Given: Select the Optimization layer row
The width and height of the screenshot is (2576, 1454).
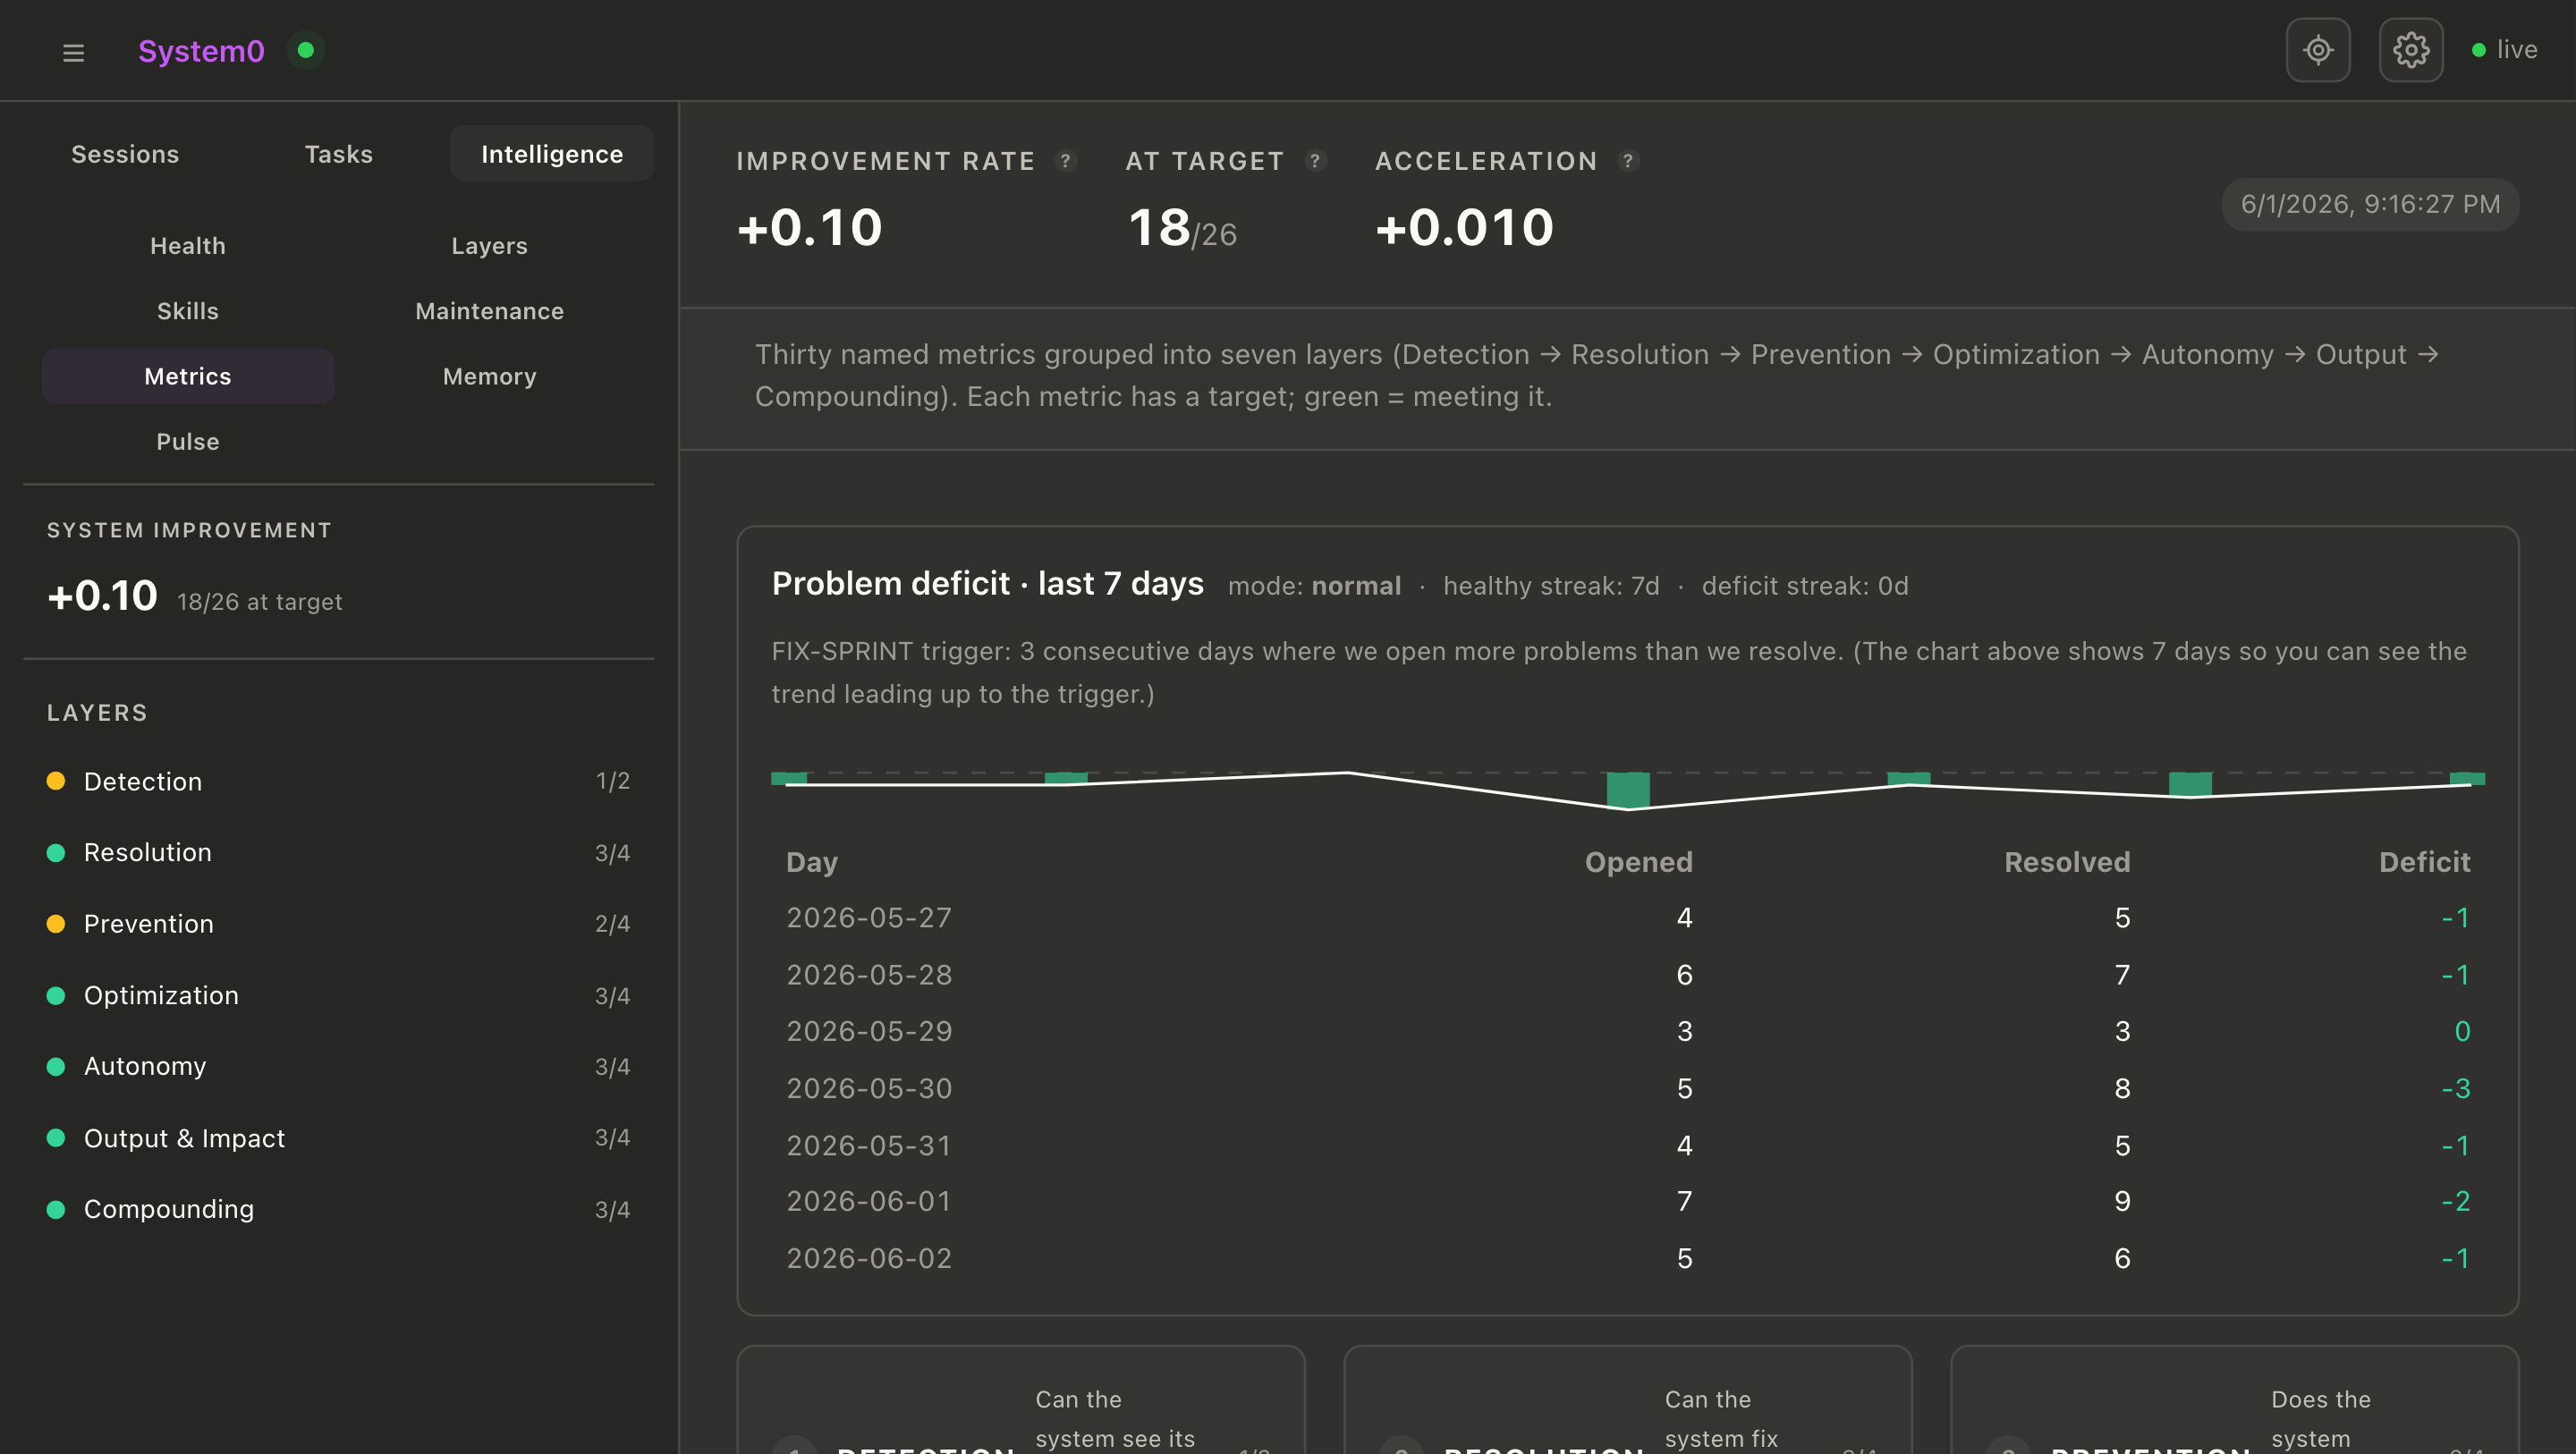Looking at the screenshot, I should tap(339, 995).
